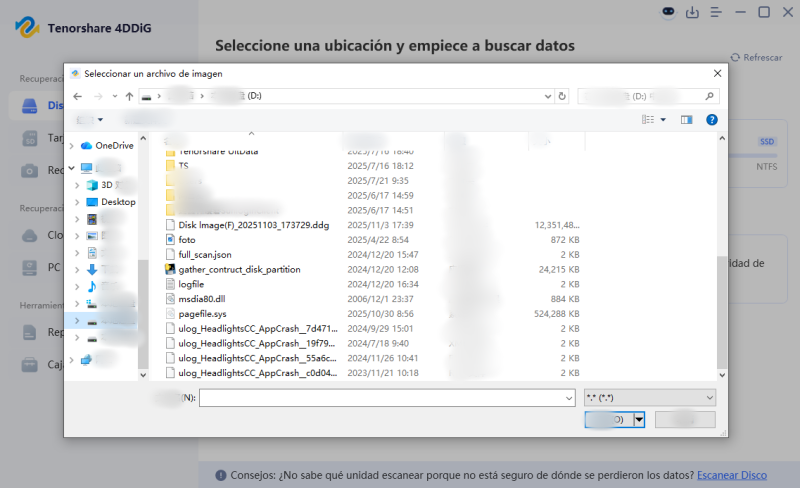Close the Seleccionar un archivo de imagen dialog
The image size is (800, 488).
coord(717,74)
